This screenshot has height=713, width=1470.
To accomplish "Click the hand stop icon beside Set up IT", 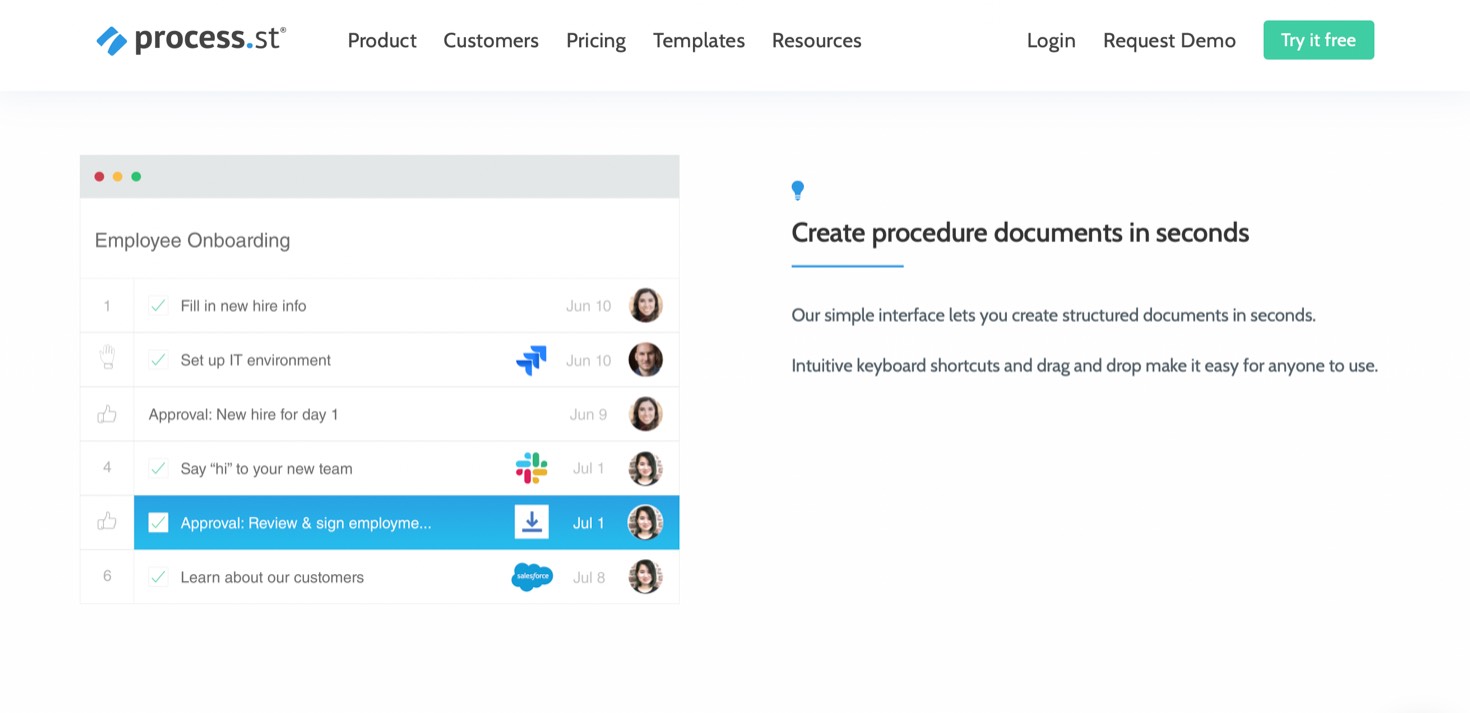I will click(x=107, y=359).
